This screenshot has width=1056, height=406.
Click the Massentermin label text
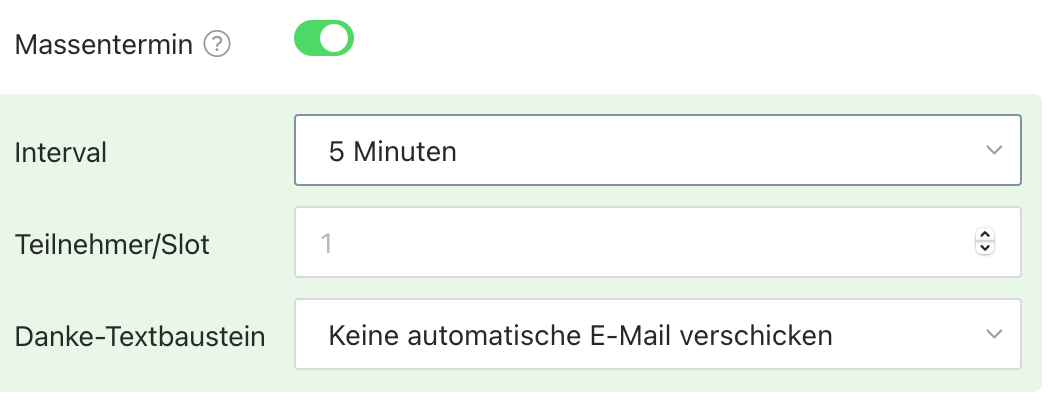pyautogui.click(x=104, y=45)
